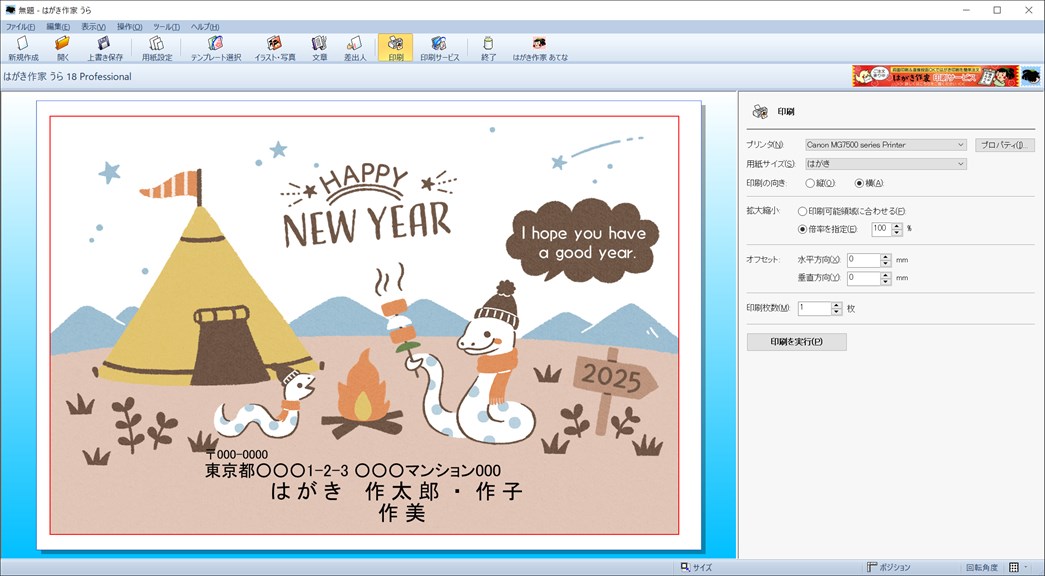Click the サイズ status bar icon

[685, 567]
